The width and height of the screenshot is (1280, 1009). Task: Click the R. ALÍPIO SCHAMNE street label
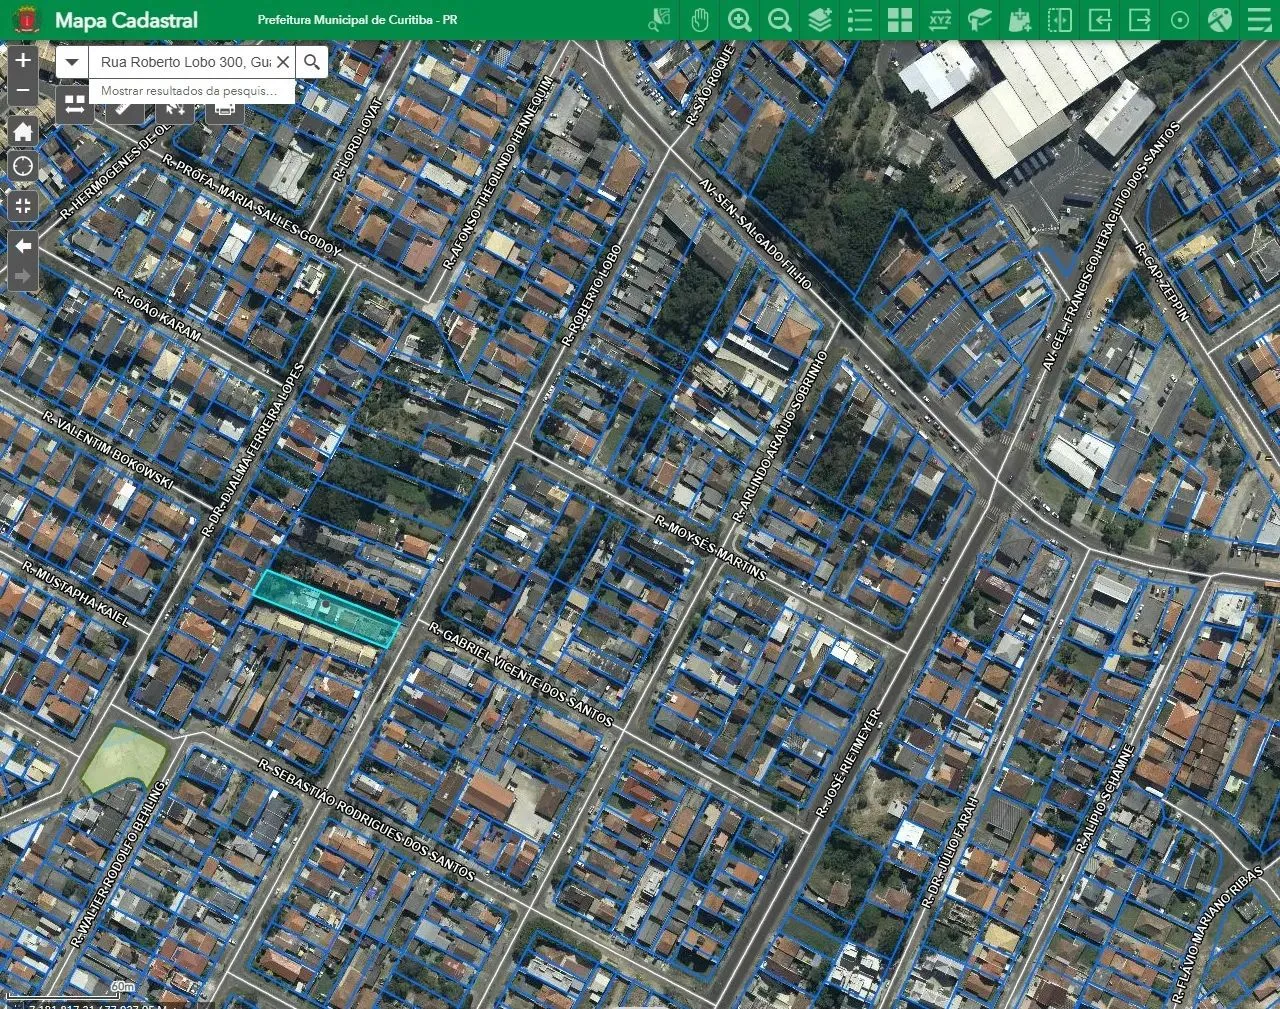[1105, 798]
